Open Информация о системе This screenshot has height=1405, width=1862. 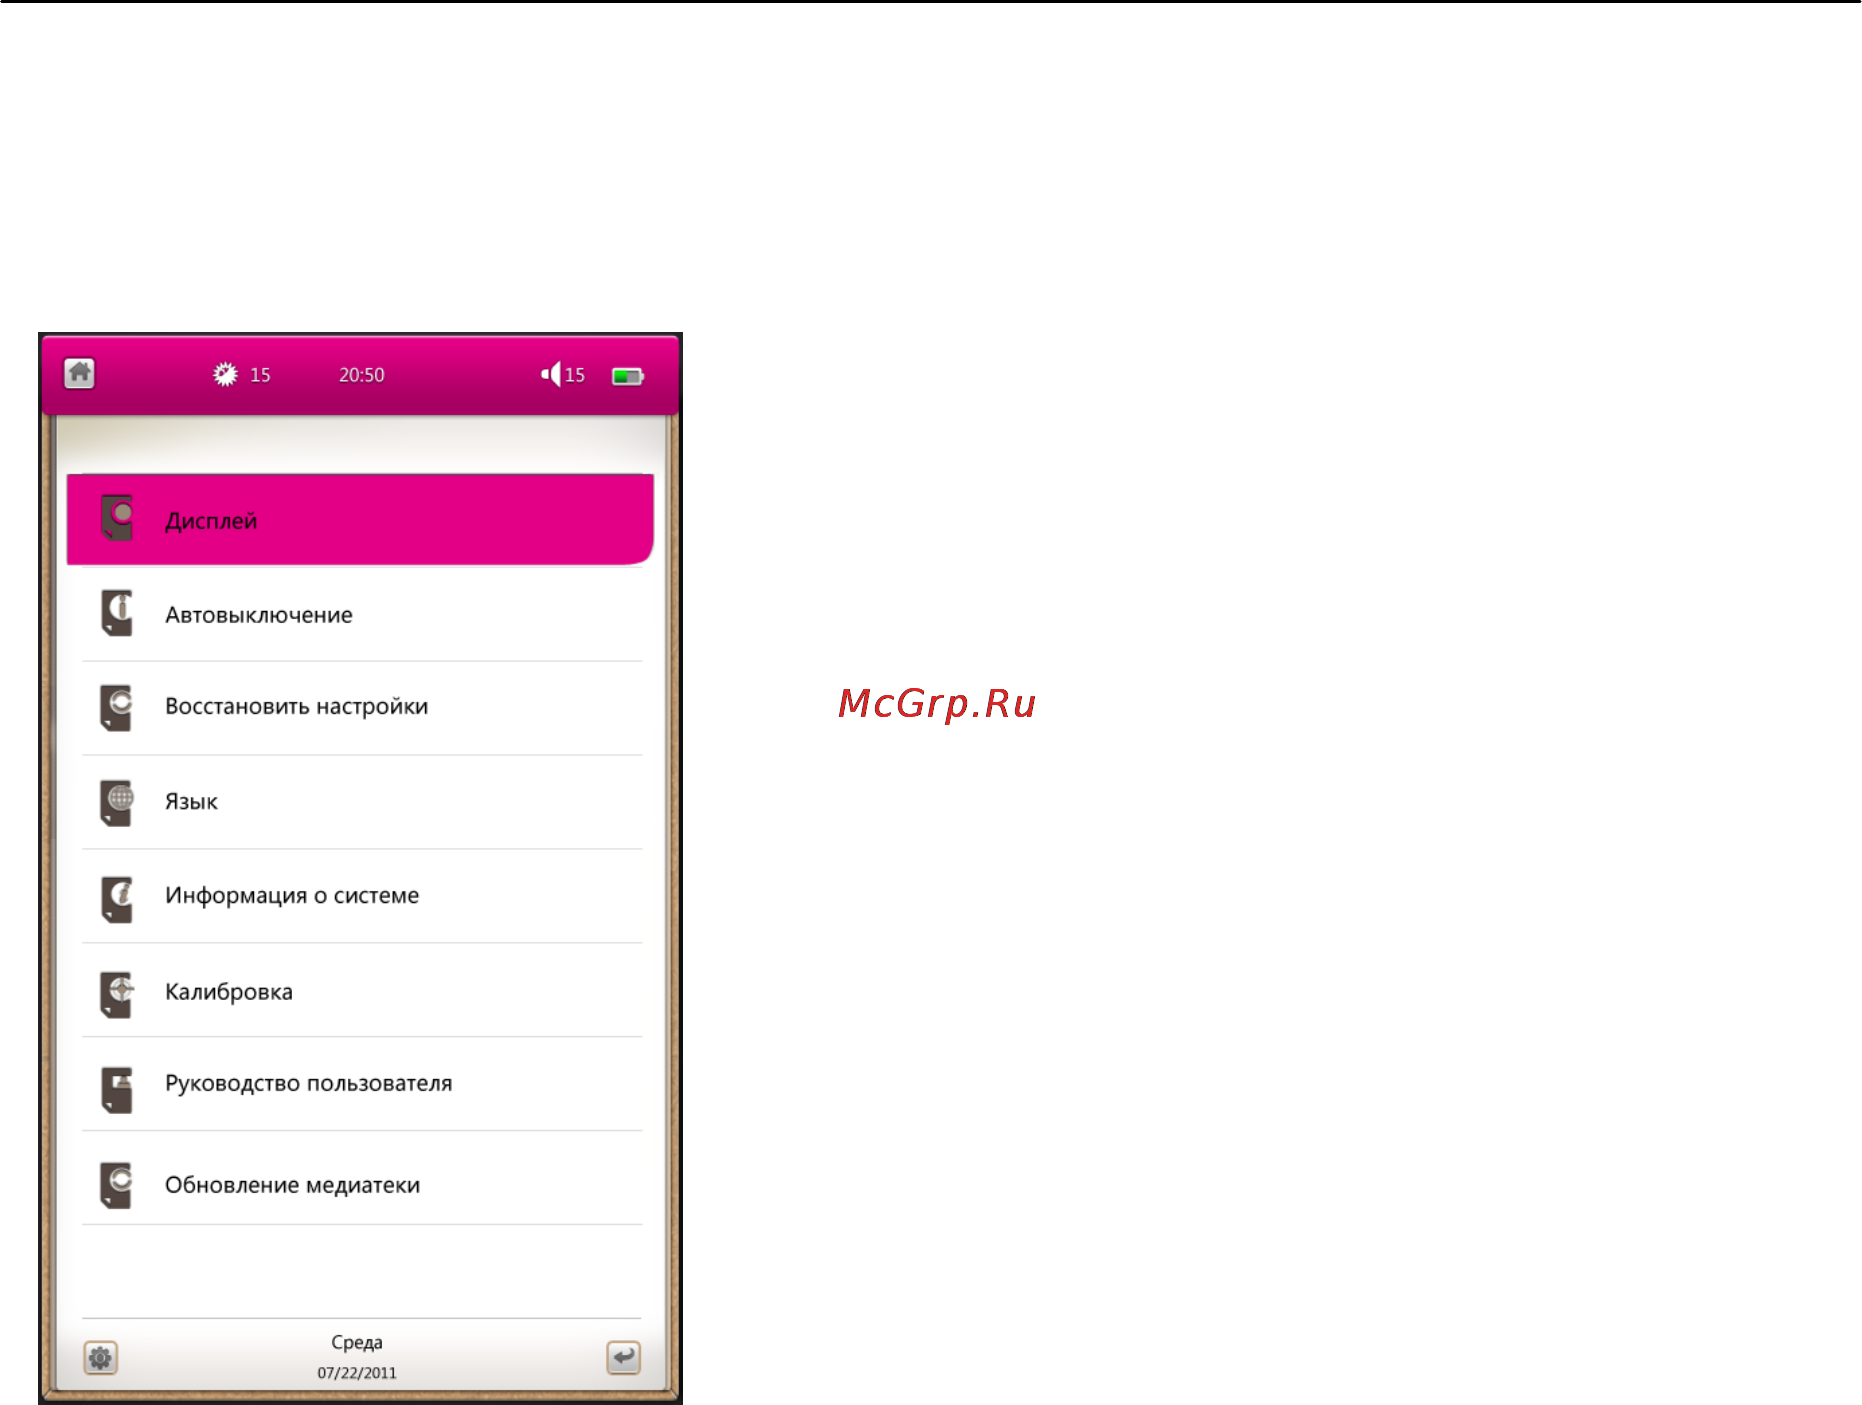(x=362, y=896)
